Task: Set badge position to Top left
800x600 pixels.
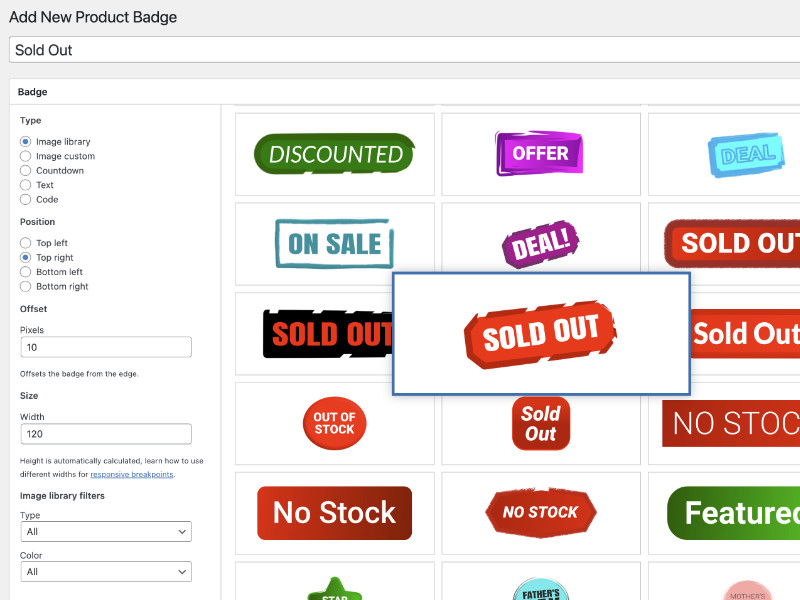Action: pyautogui.click(x=26, y=243)
